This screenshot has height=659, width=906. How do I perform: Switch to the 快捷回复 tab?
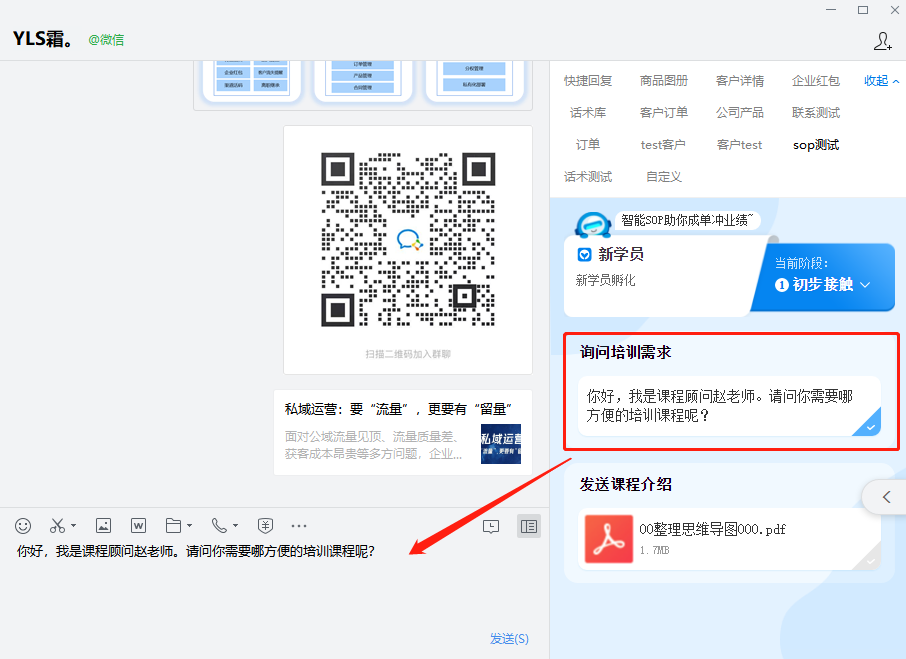[588, 81]
